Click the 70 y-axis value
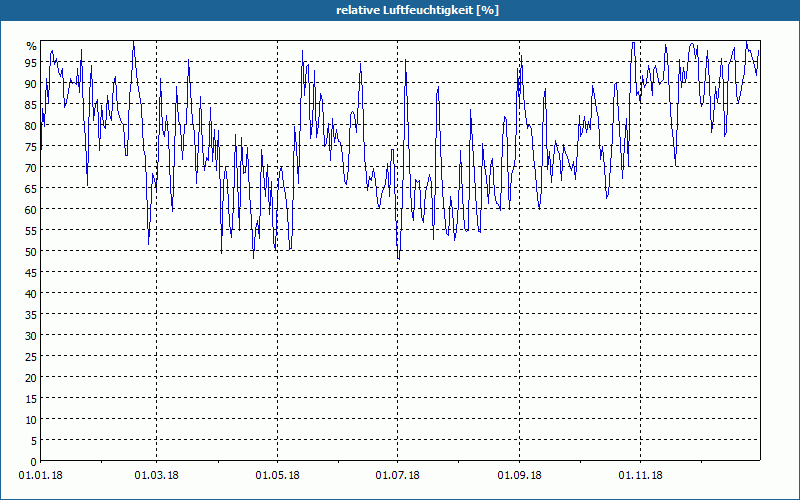The image size is (800, 500). (x=31, y=168)
